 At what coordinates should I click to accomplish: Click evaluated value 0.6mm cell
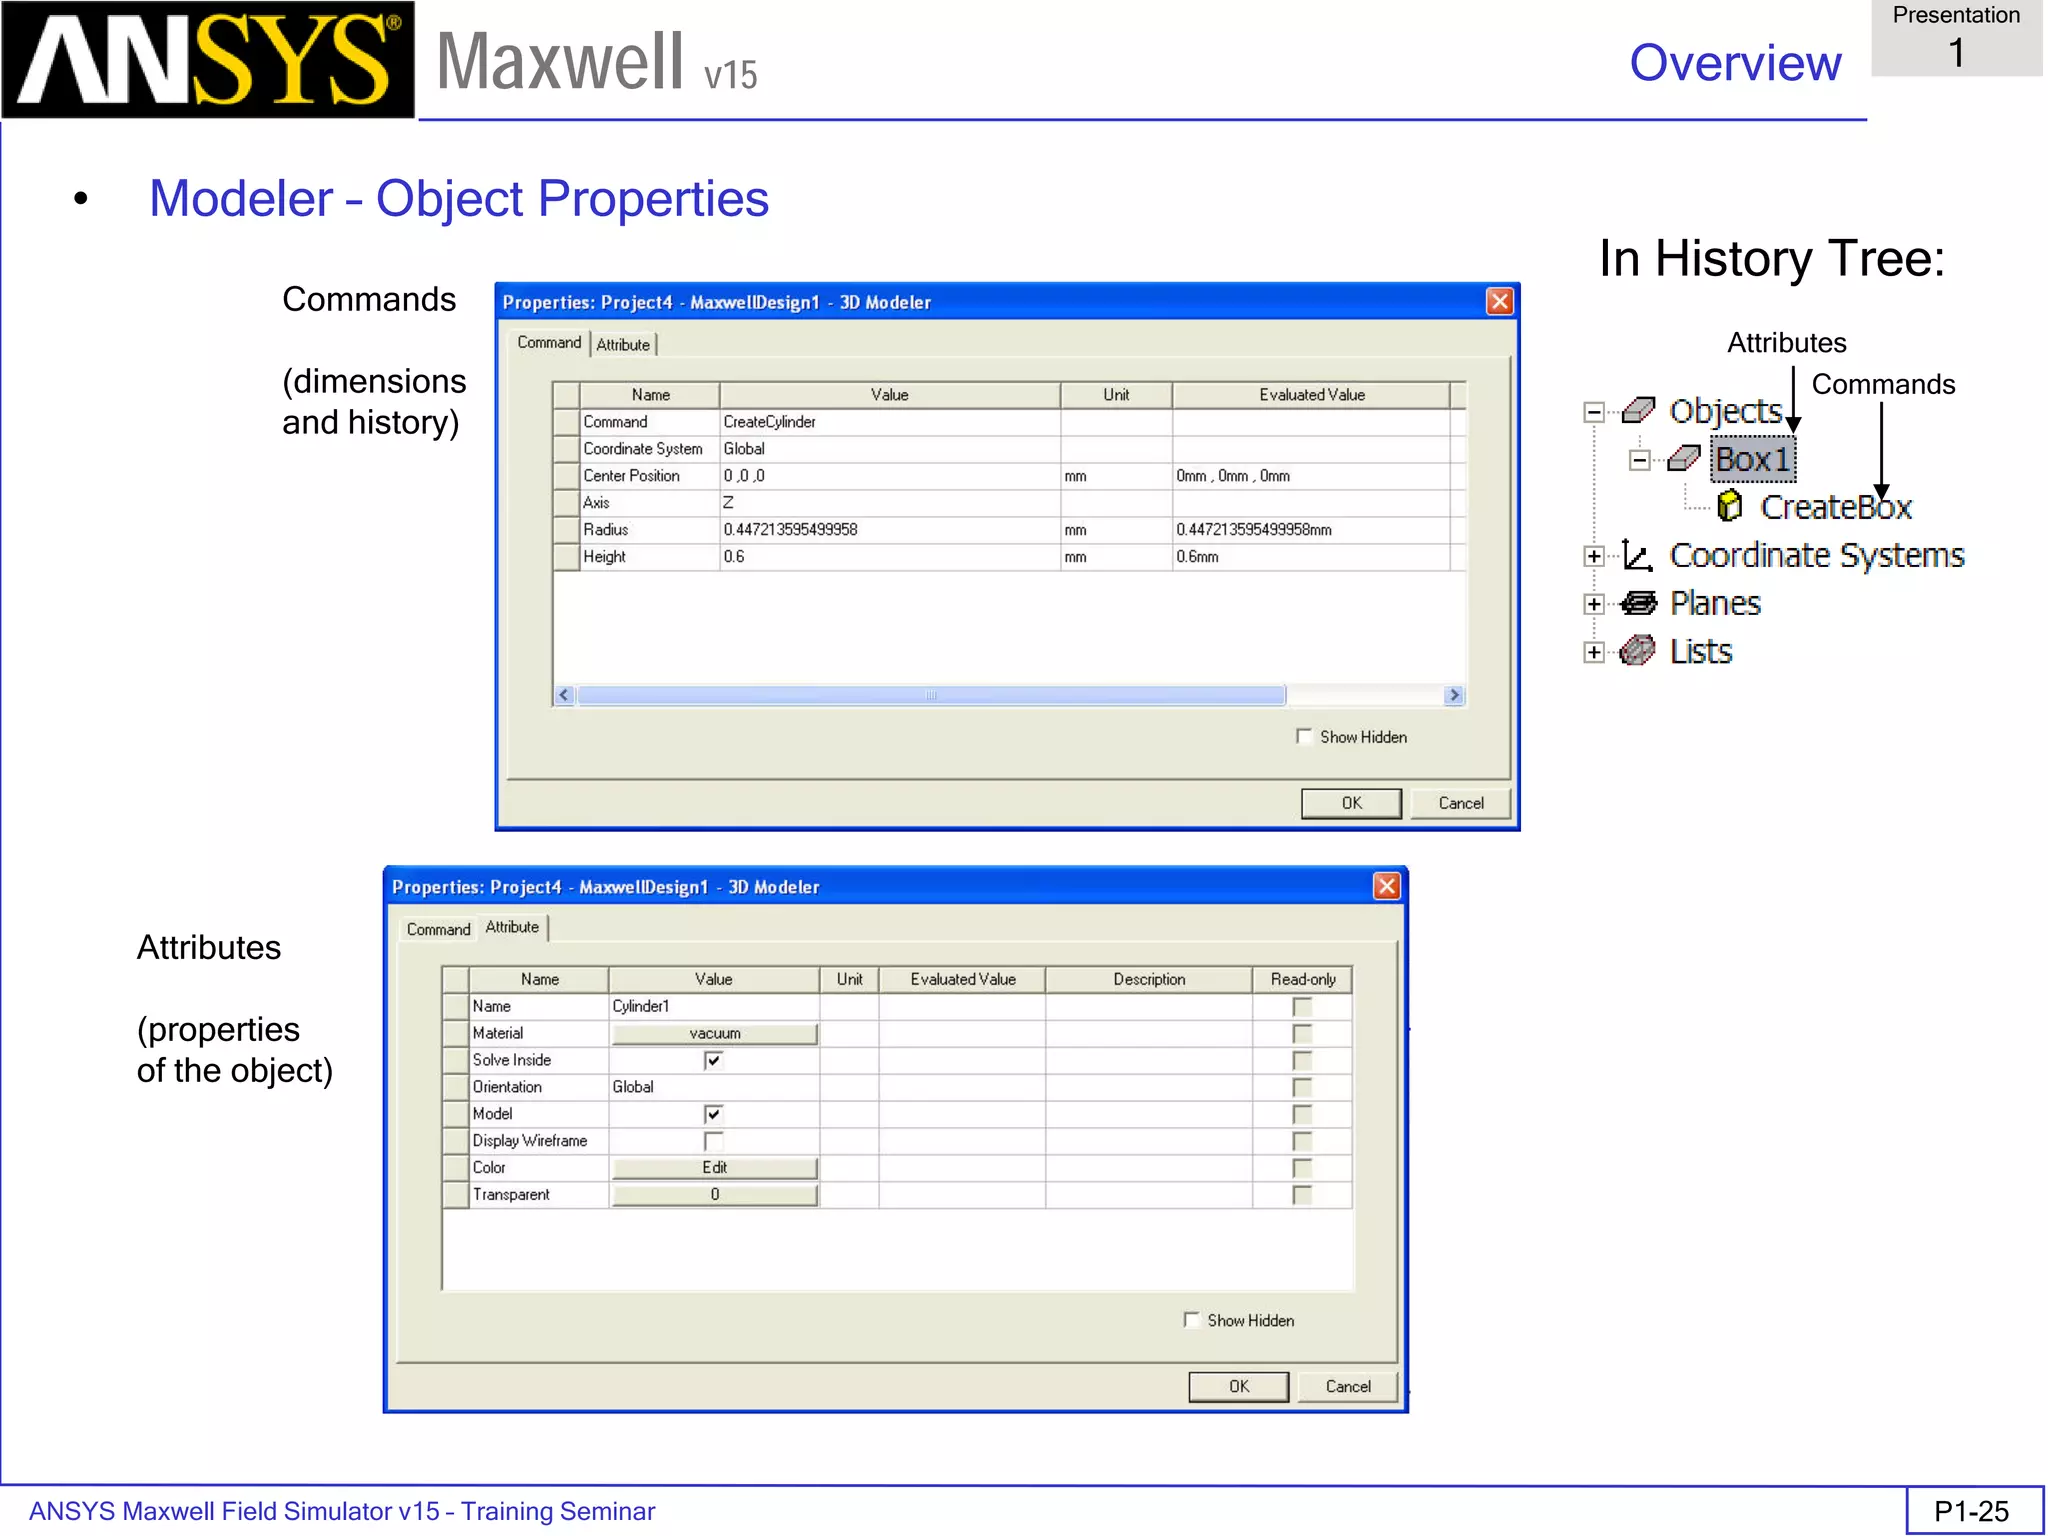(1311, 557)
